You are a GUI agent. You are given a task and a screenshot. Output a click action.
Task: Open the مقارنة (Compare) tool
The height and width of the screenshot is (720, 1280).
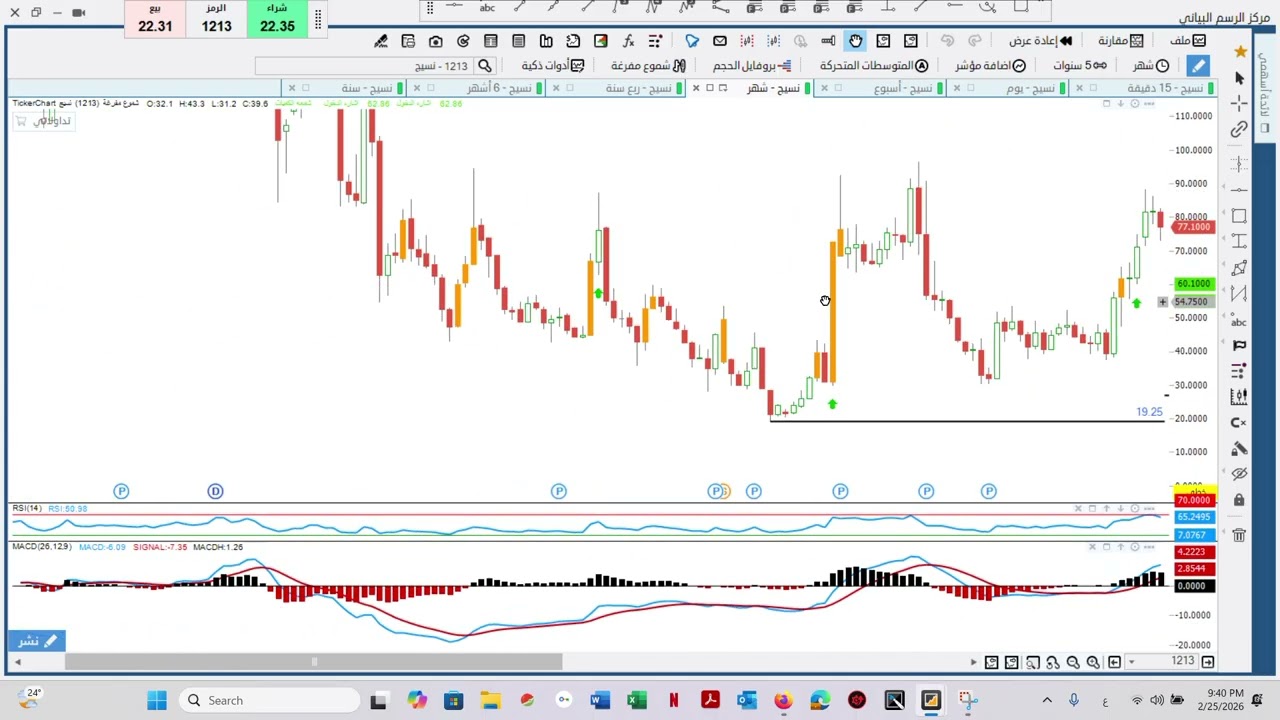click(1121, 40)
